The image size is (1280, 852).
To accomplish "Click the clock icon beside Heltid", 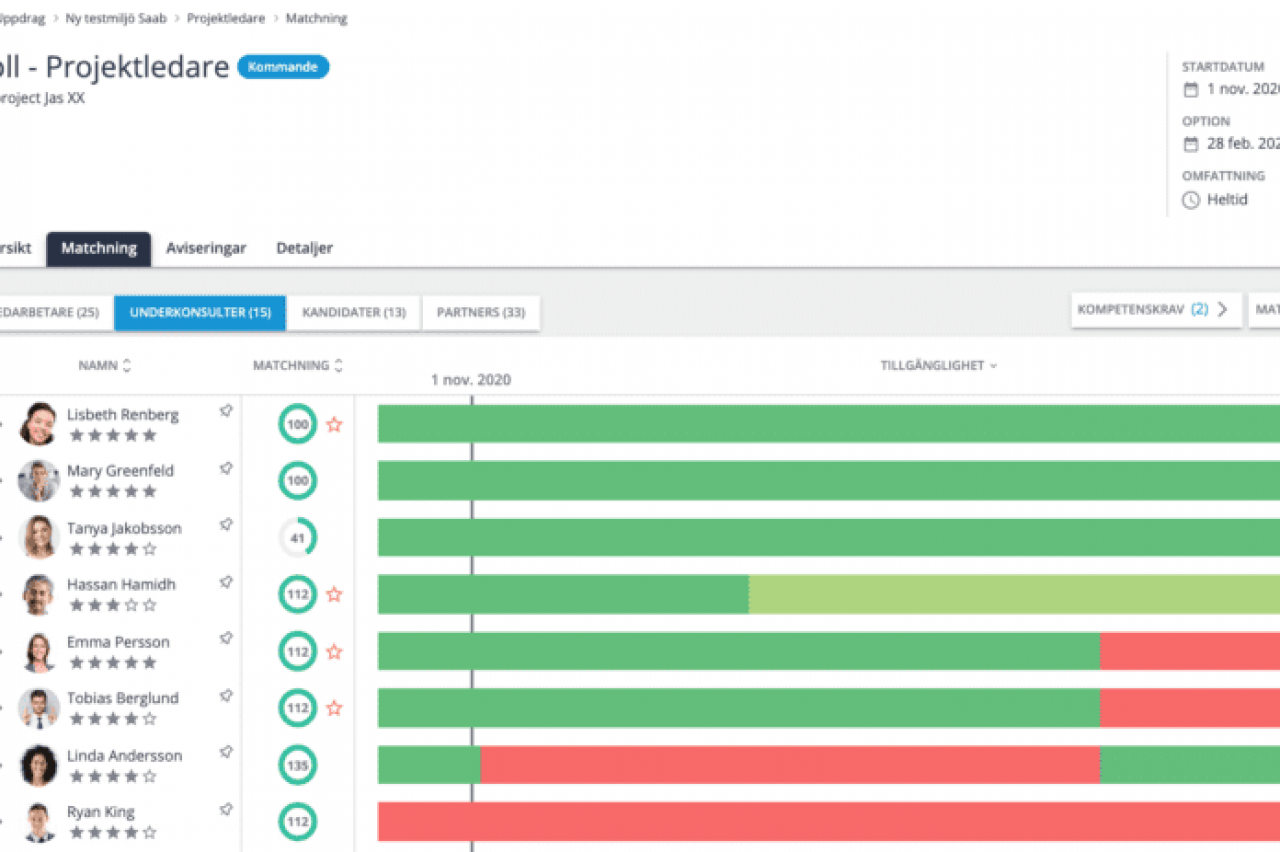I will click(1190, 200).
